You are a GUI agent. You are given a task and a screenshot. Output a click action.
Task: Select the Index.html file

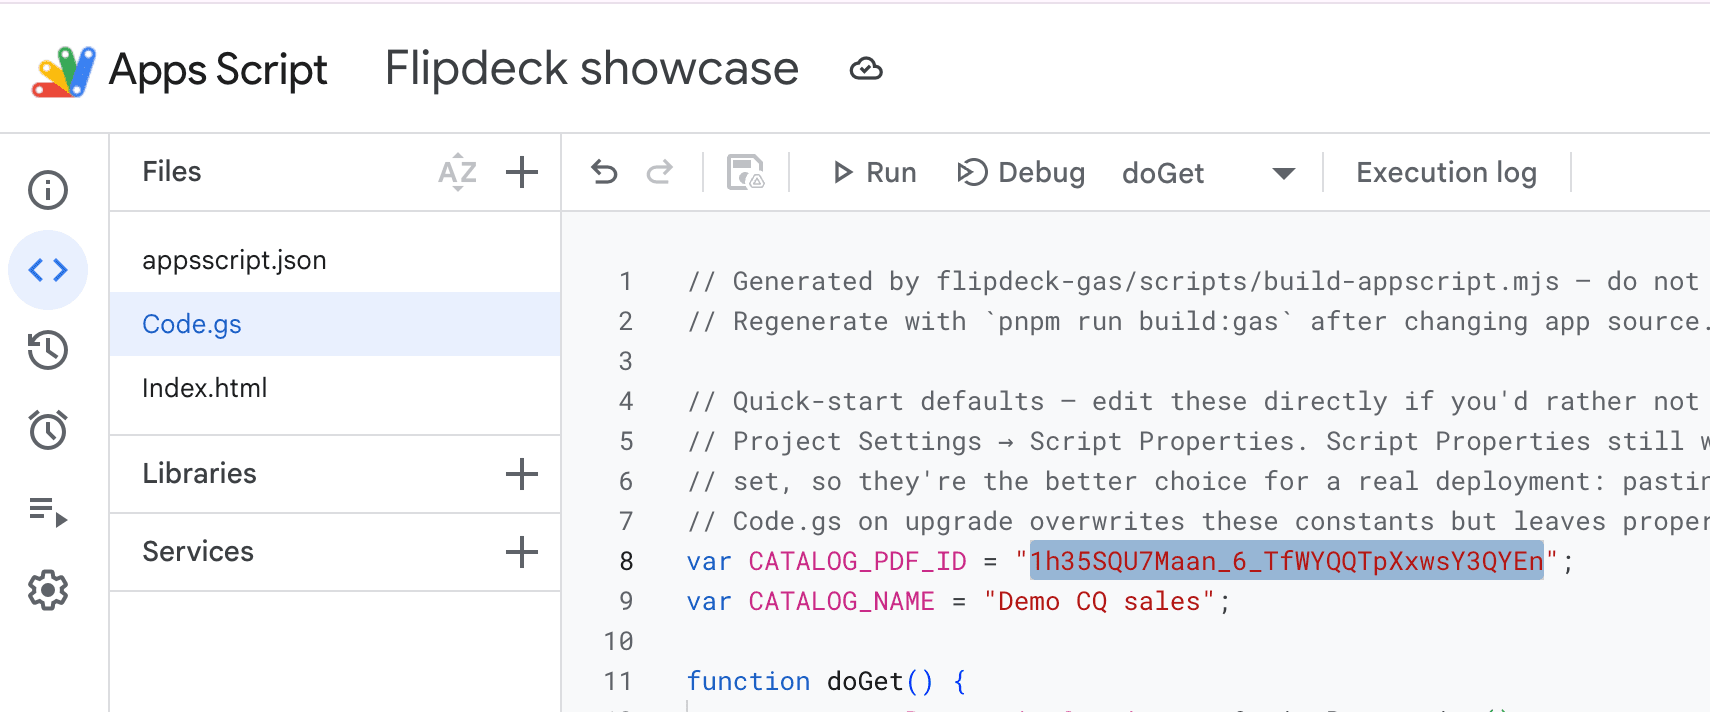point(335,388)
